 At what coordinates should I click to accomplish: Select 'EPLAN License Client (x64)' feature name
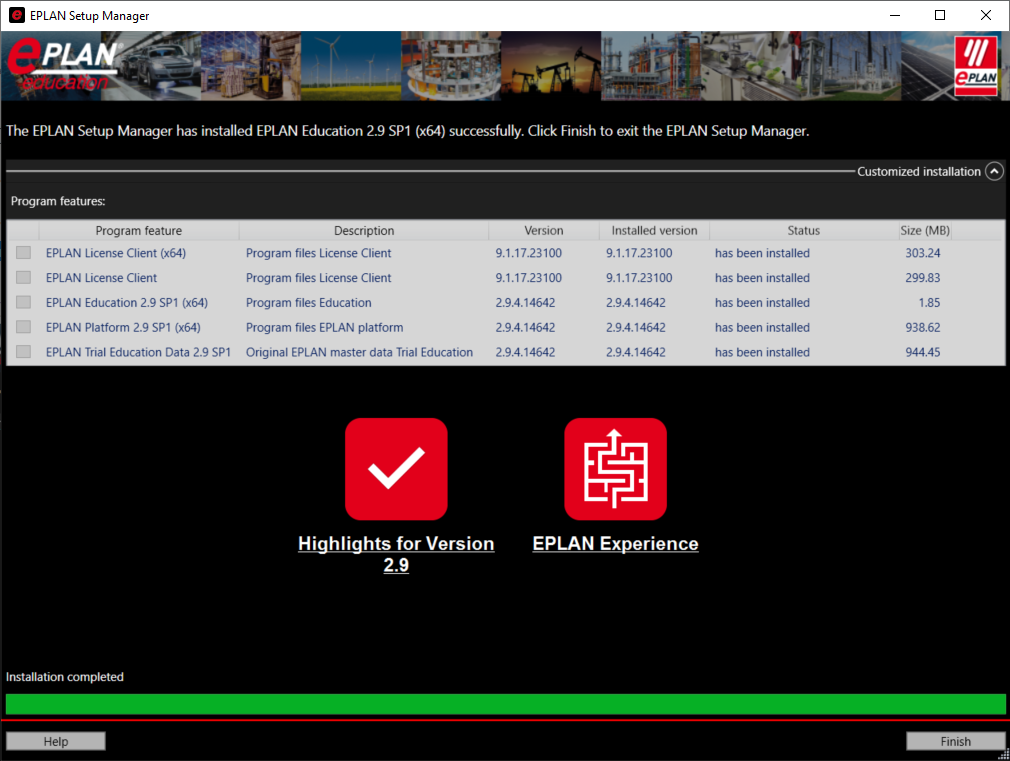click(116, 253)
